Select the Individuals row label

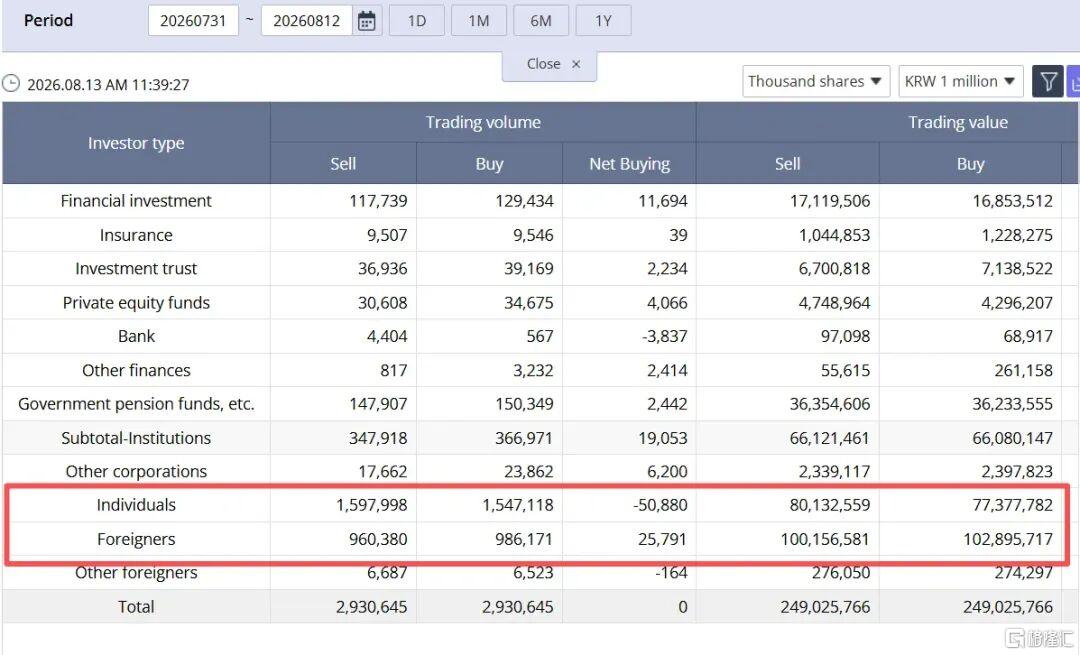point(136,505)
